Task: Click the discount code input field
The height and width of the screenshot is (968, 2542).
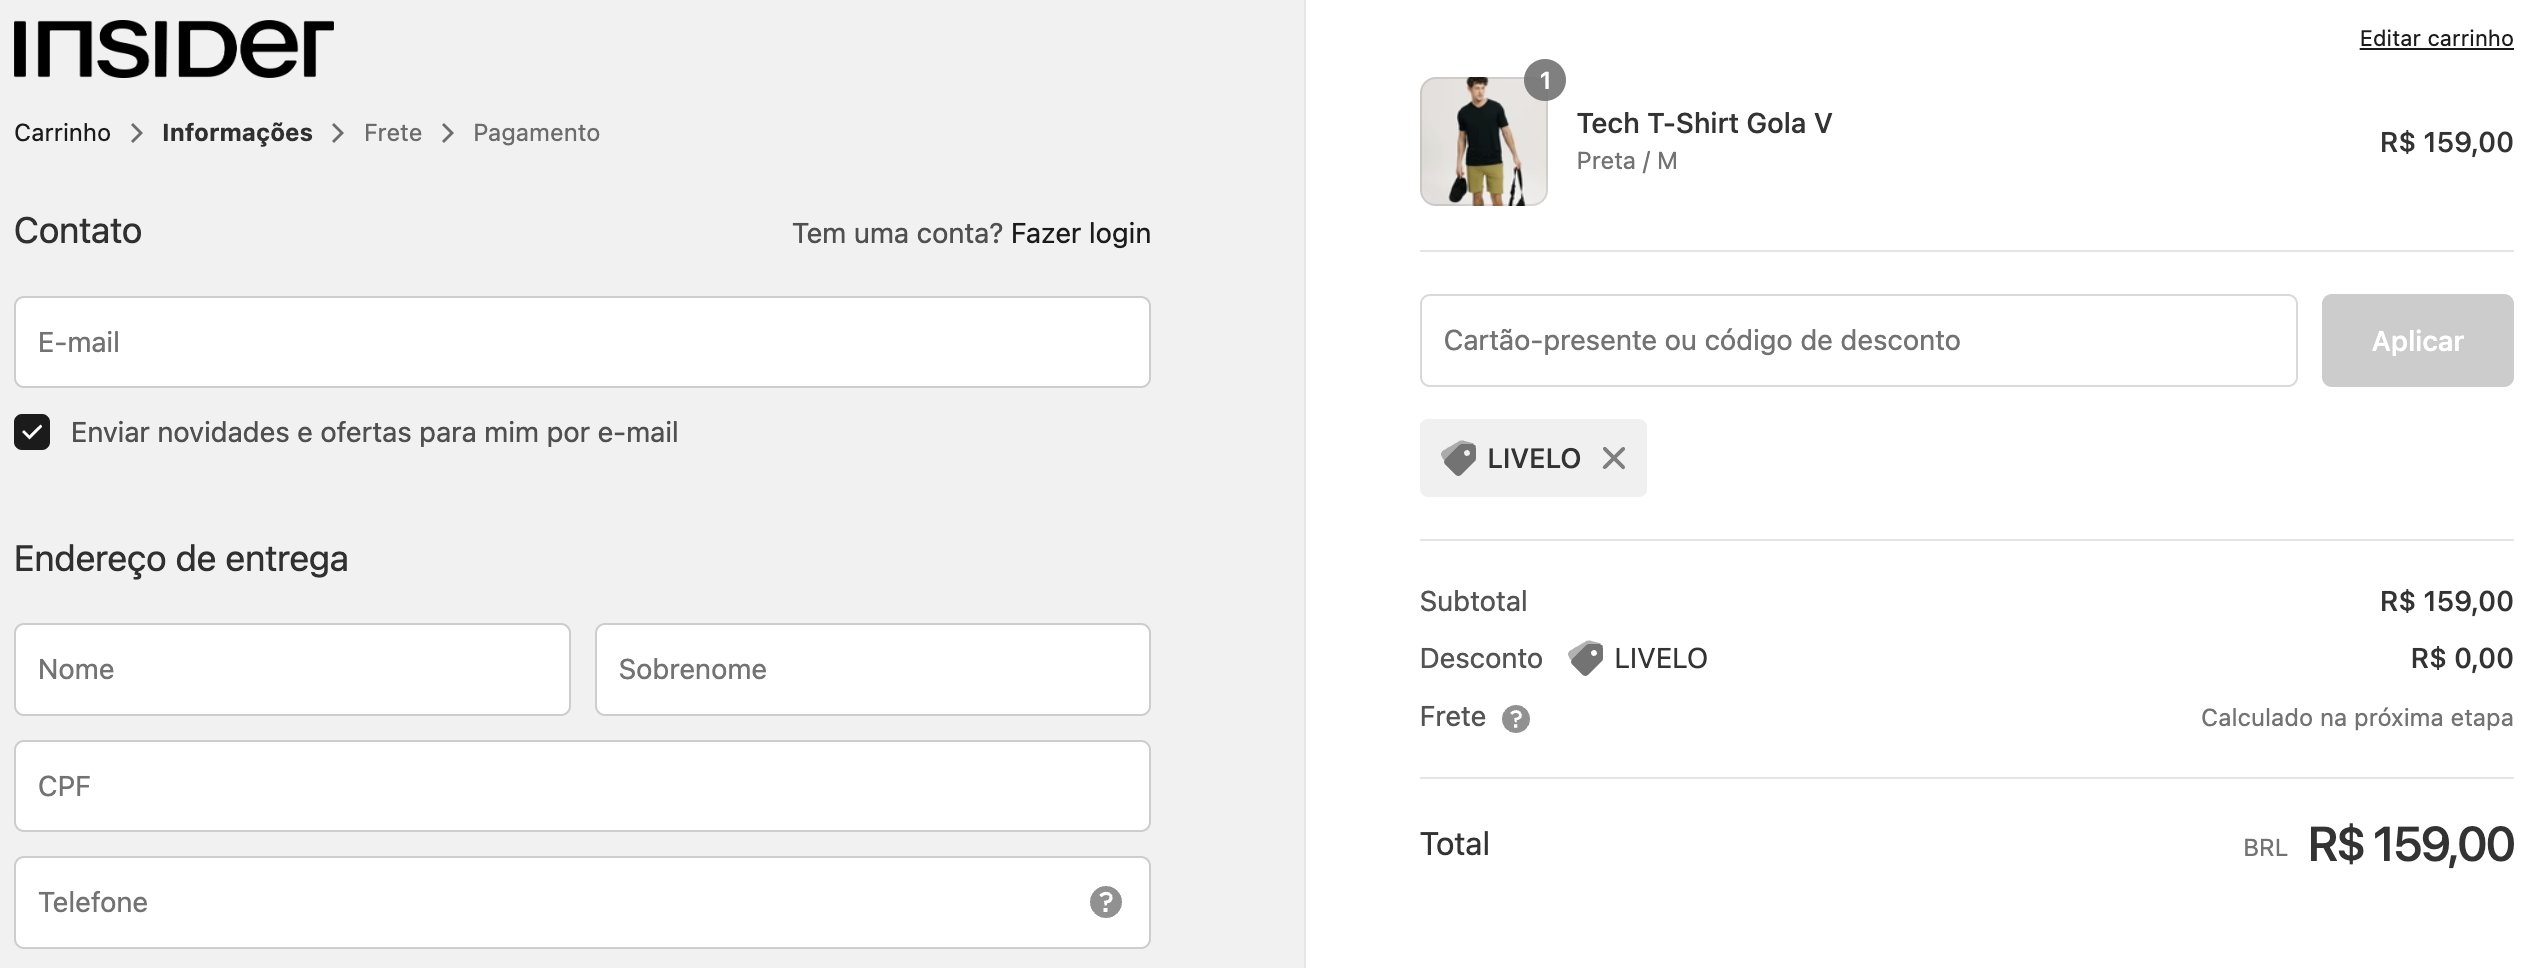Action: (x=1858, y=340)
